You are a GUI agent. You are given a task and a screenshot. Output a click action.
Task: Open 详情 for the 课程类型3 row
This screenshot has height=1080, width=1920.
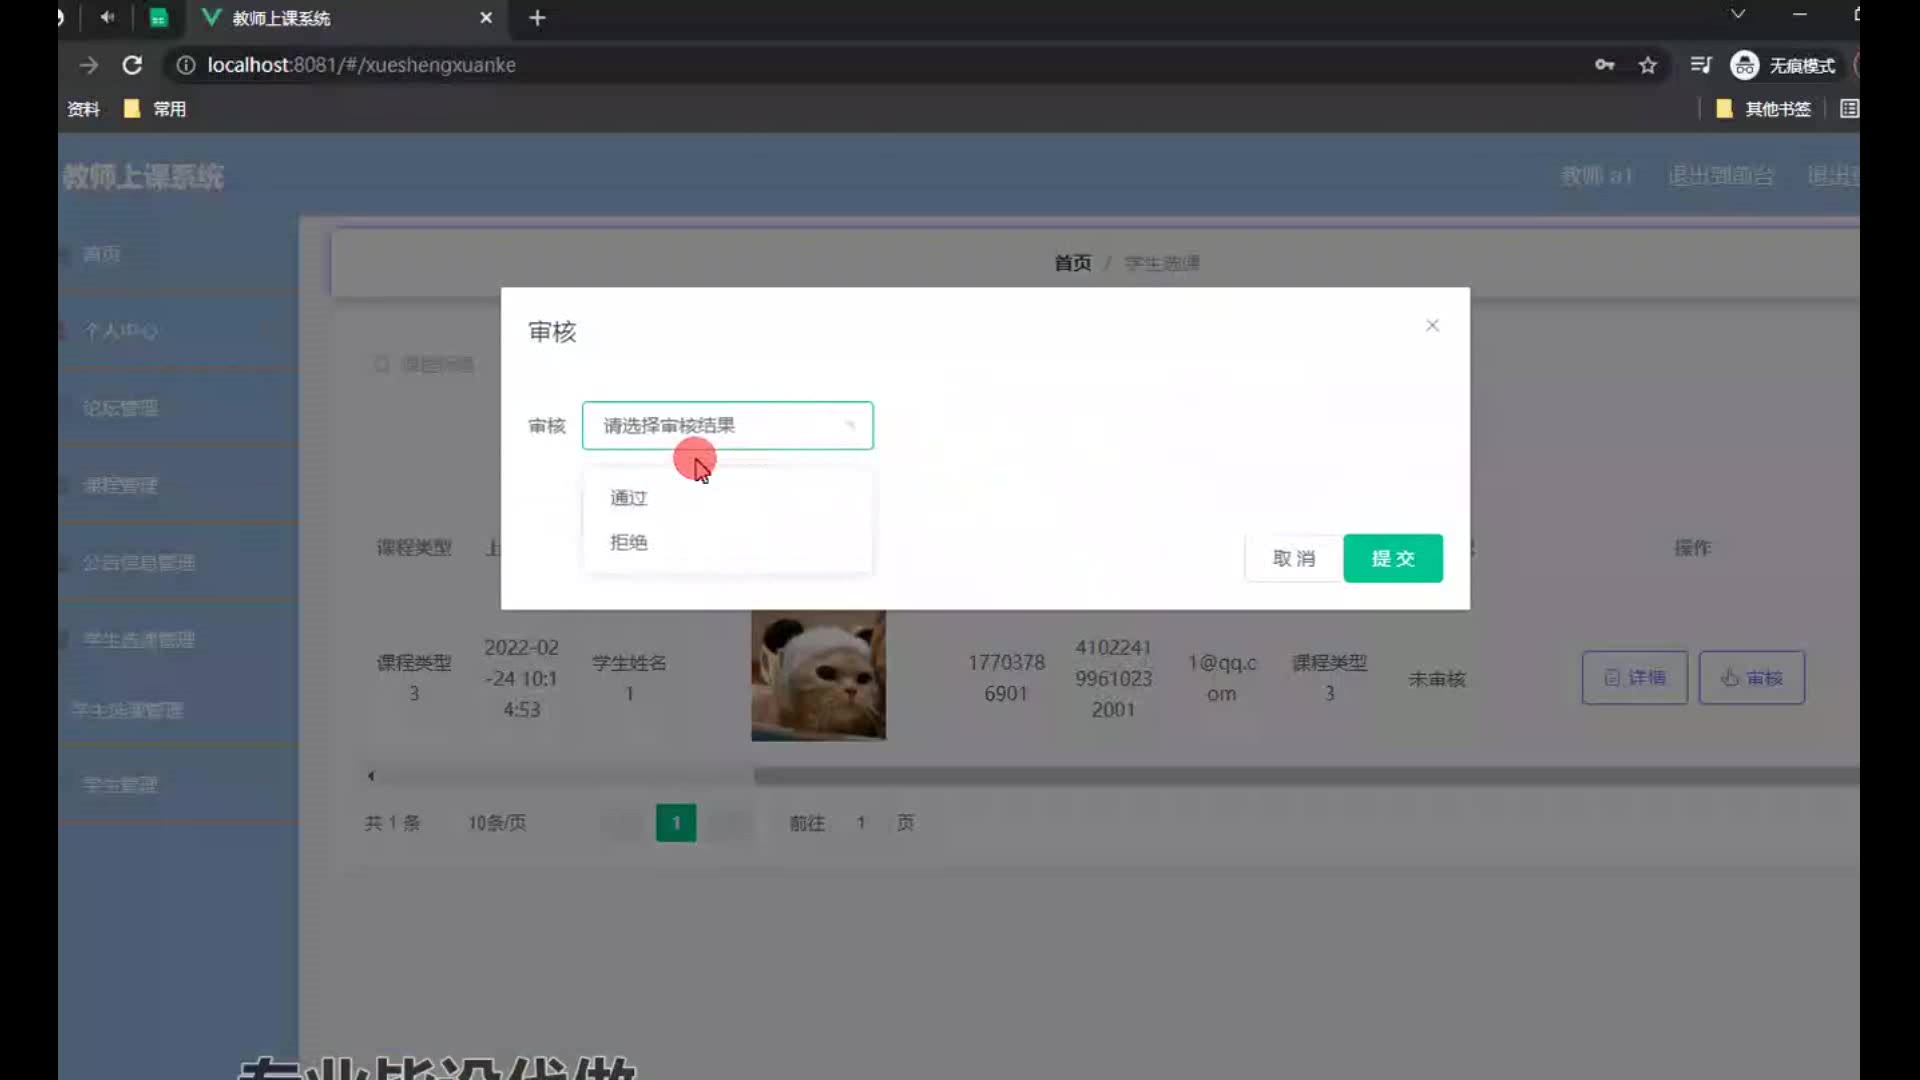point(1635,678)
